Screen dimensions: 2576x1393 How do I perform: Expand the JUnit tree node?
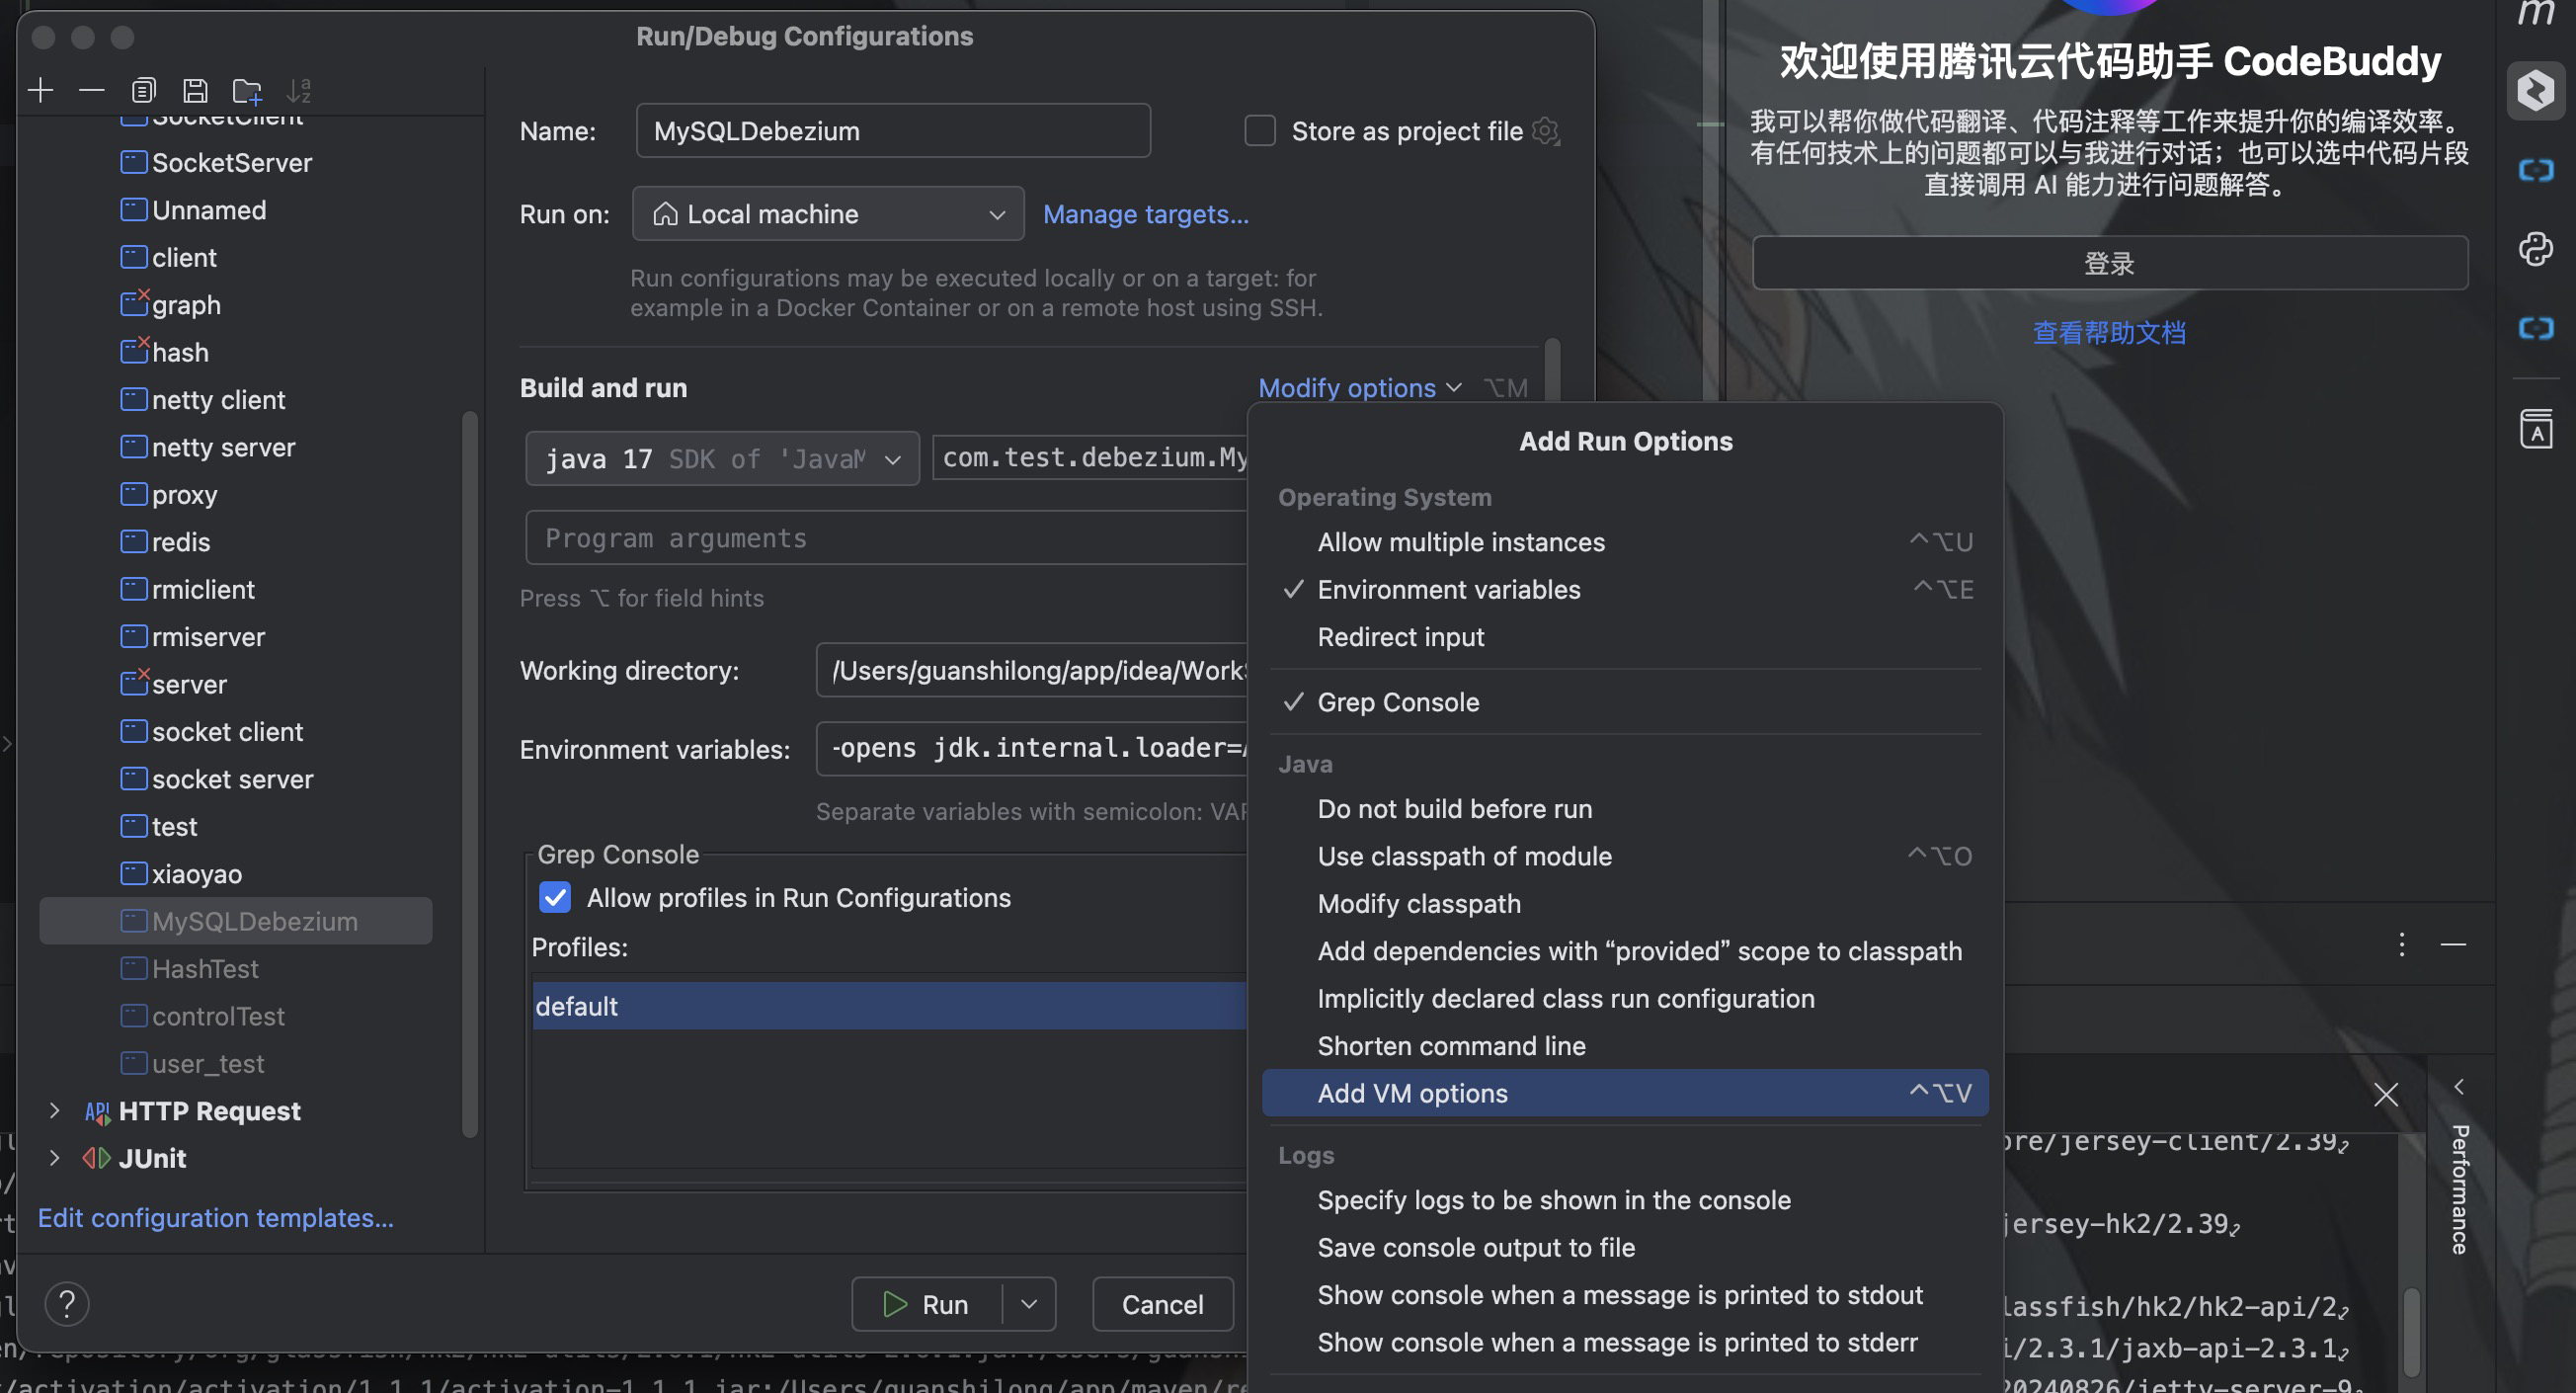[54, 1158]
